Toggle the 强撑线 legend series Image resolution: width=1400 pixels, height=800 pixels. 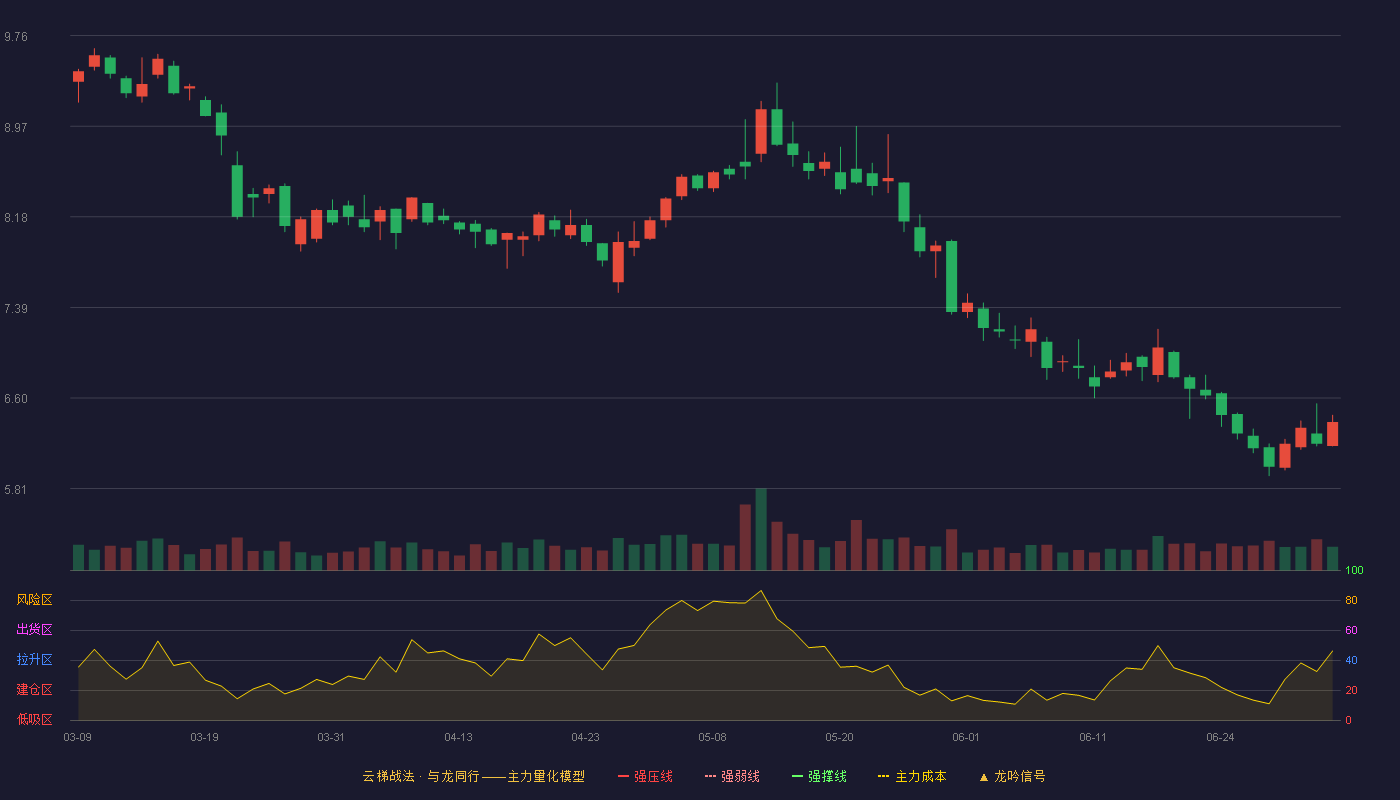point(819,776)
